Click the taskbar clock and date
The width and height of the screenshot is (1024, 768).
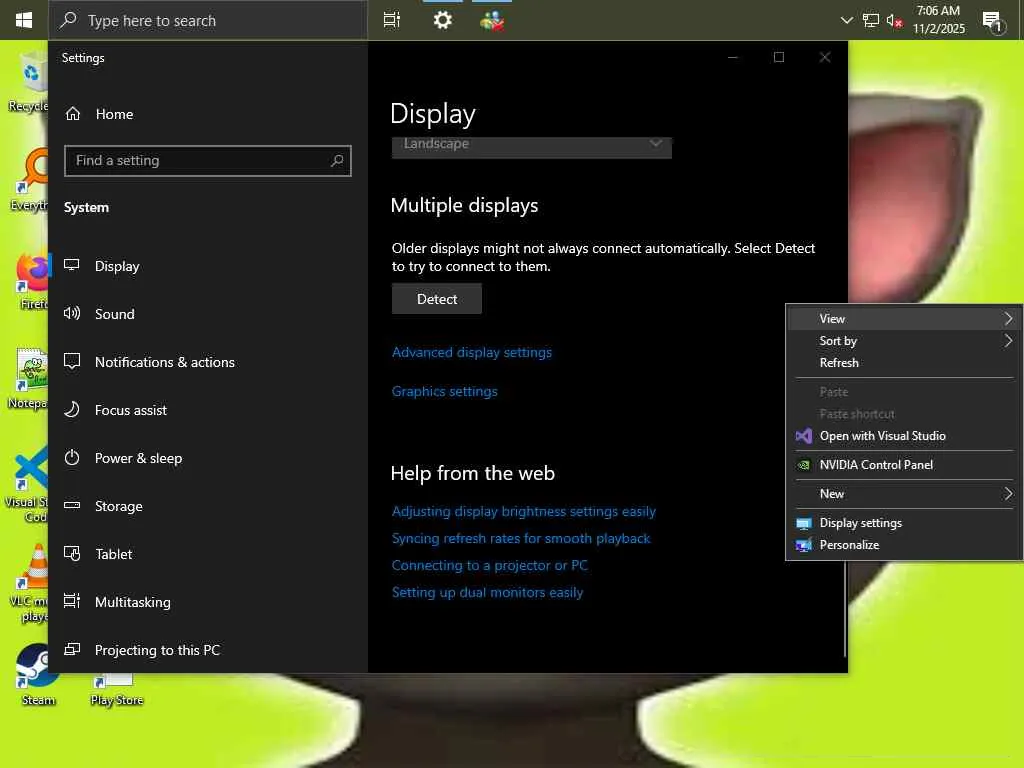tap(938, 20)
